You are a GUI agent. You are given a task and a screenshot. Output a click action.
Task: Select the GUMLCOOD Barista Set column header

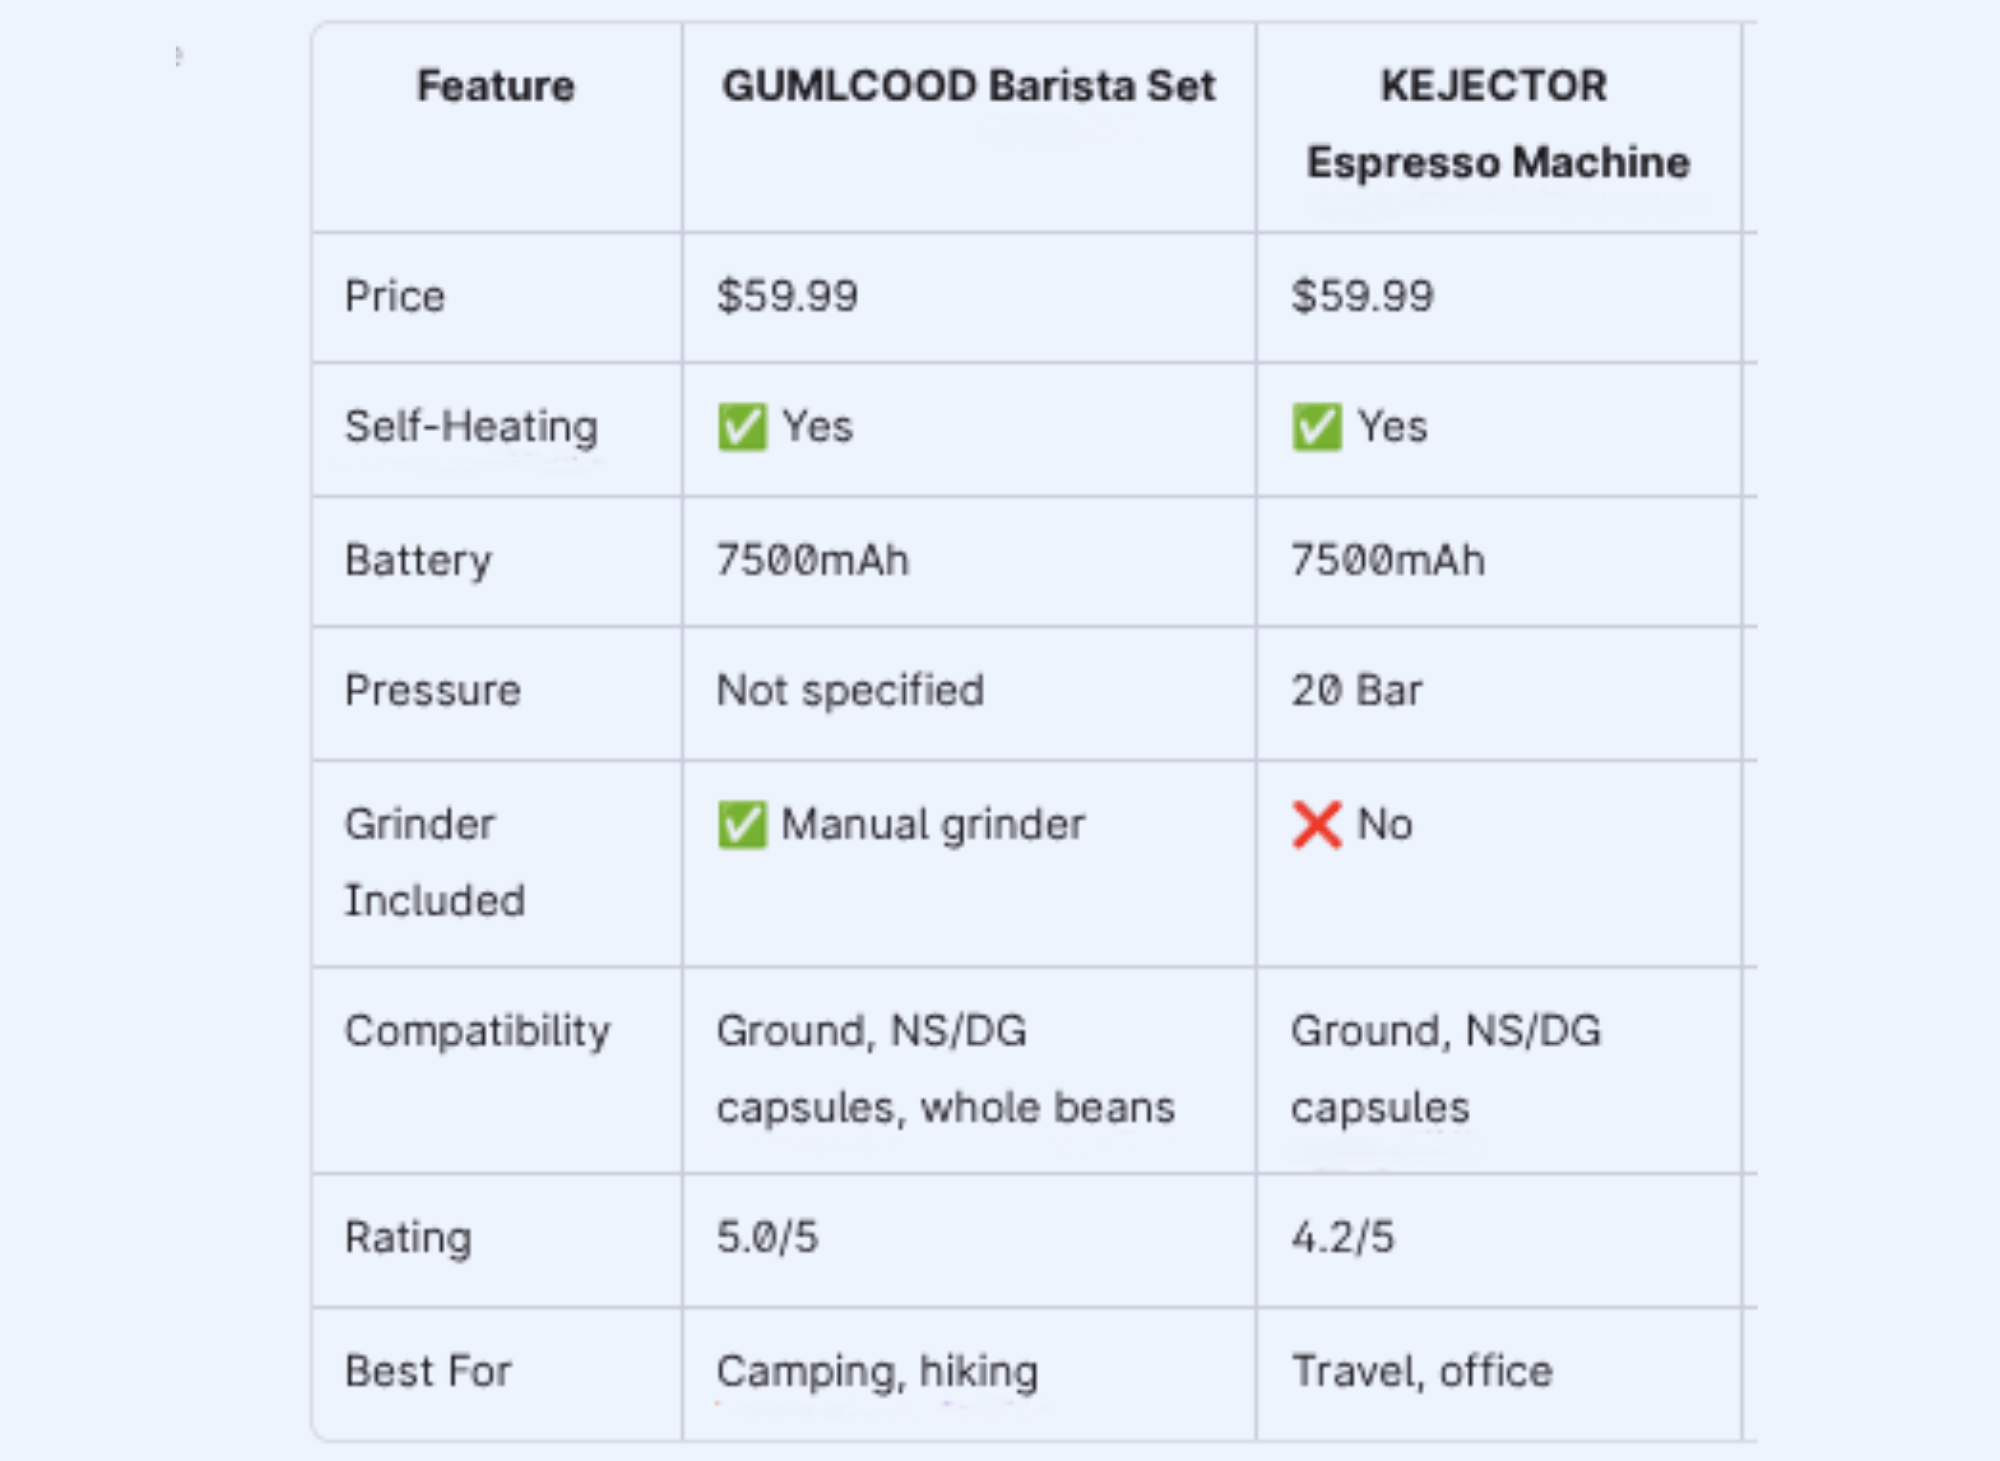tap(968, 86)
